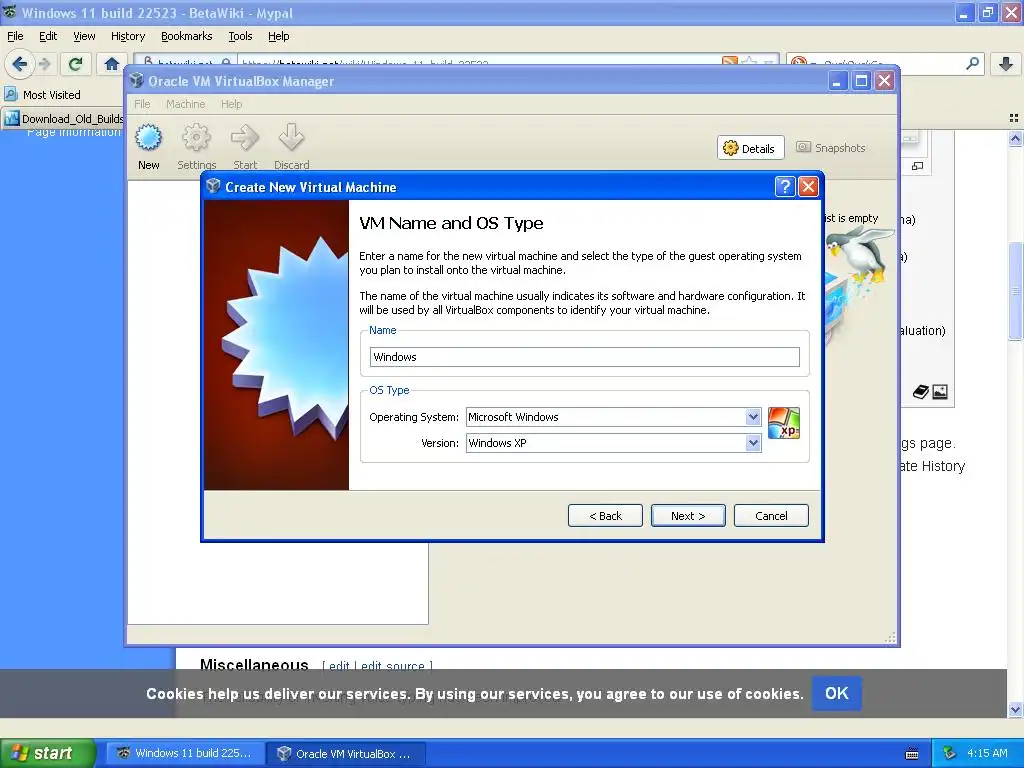This screenshot has height=768, width=1024.
Task: Click the book icon on the wiki page
Action: [x=921, y=392]
